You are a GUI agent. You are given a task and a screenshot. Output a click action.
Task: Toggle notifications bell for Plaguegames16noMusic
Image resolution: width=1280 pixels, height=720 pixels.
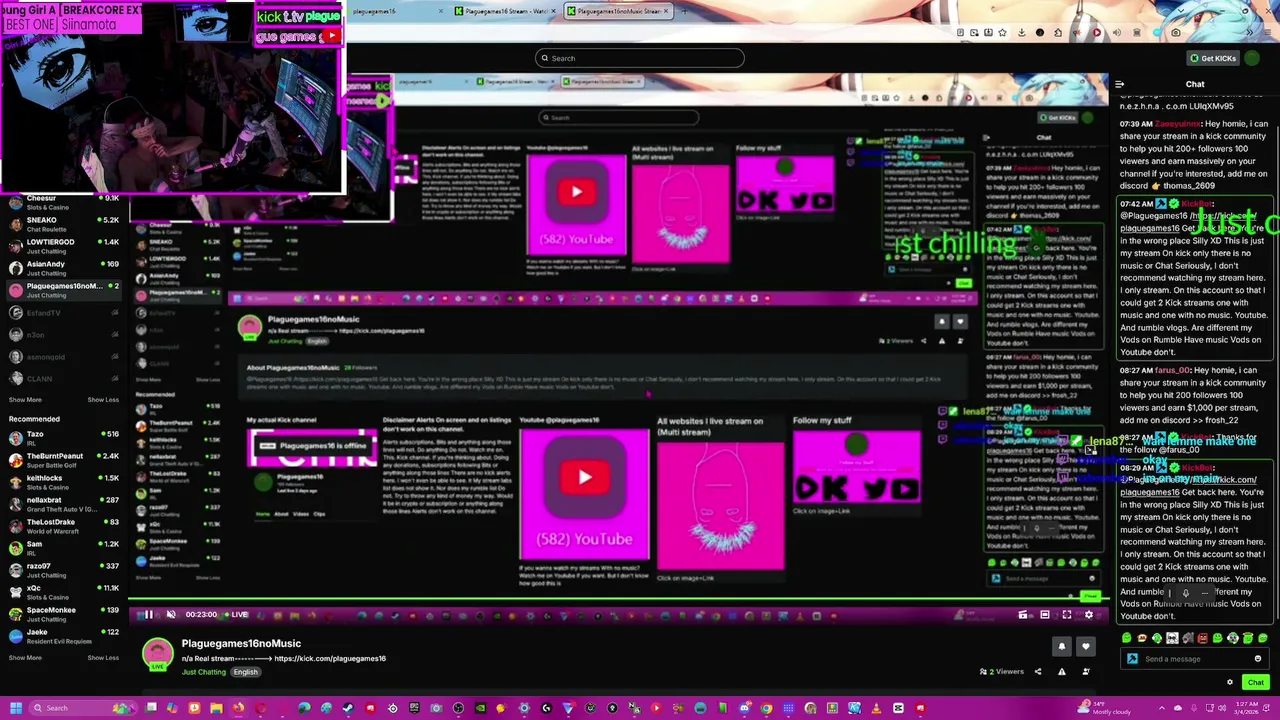tap(1062, 647)
